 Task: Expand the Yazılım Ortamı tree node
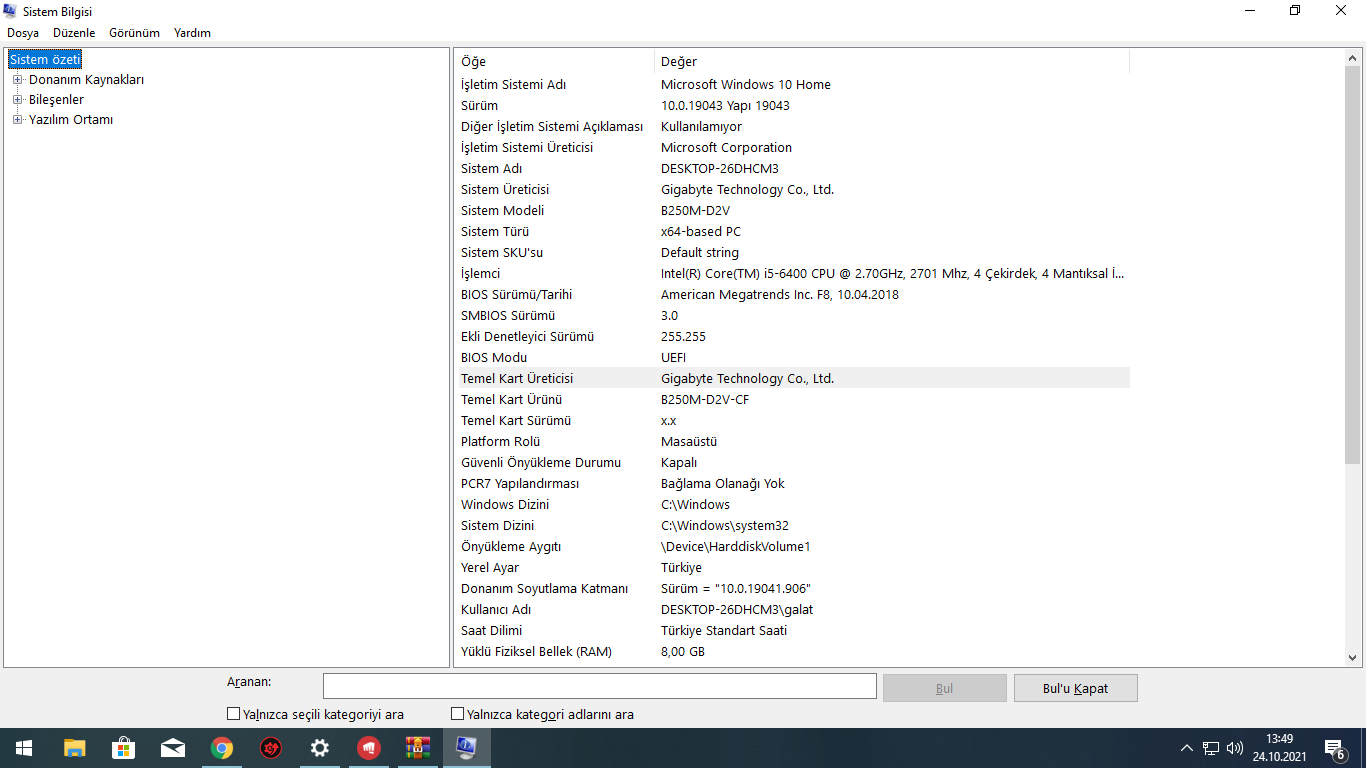(17, 120)
